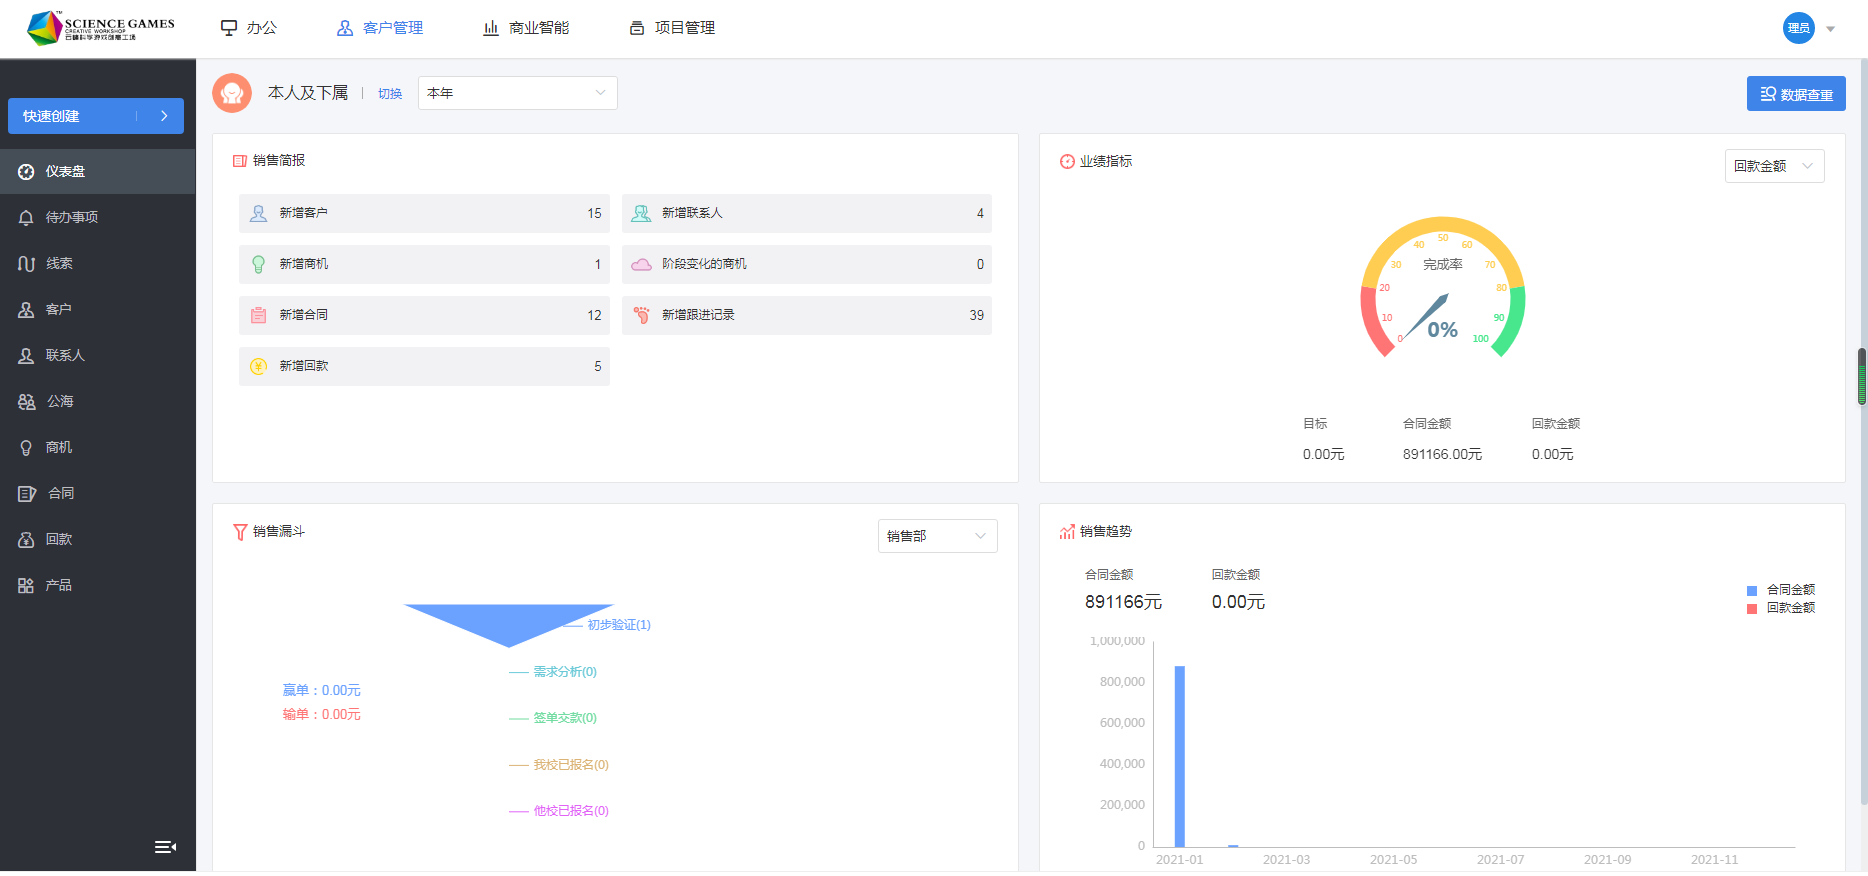Click the 数据查重 button
The height and width of the screenshot is (876, 1868).
[x=1795, y=94]
